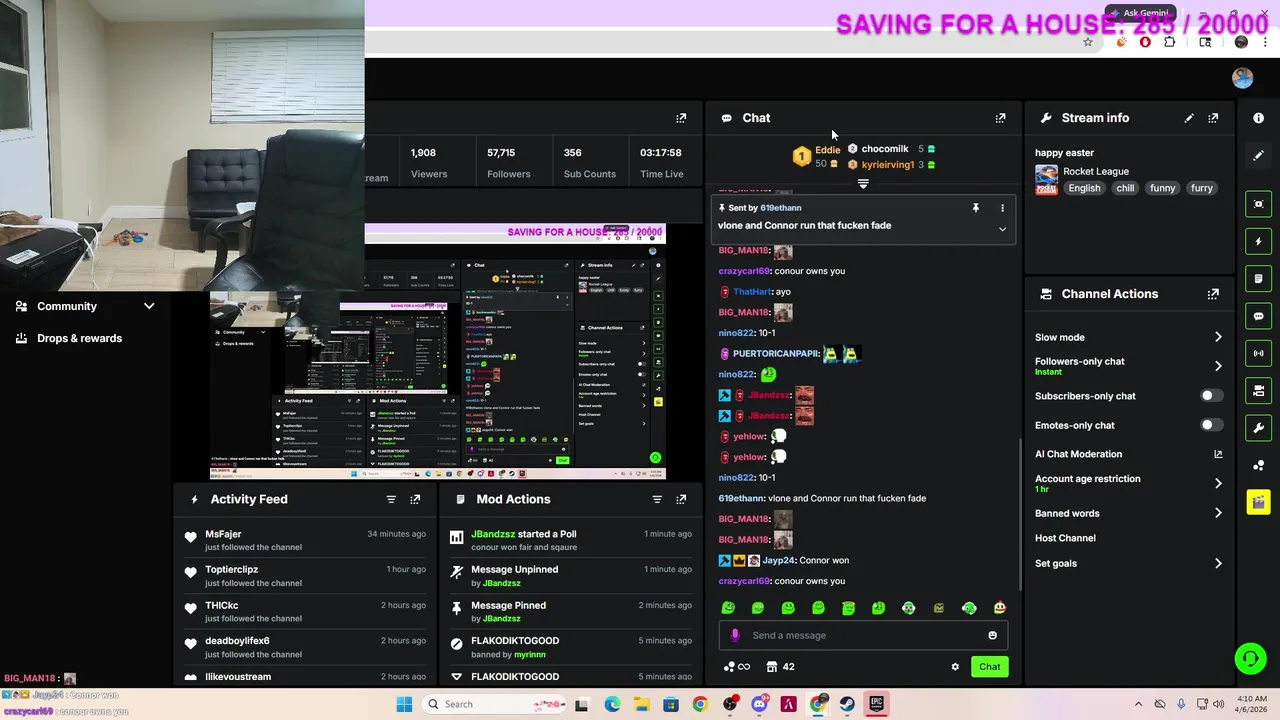The width and height of the screenshot is (1280, 720).
Task: Open the Mod Actions filter icon
Action: (x=657, y=499)
